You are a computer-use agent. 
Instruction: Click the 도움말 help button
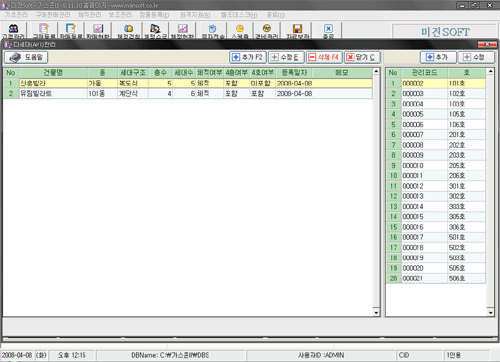(26, 57)
